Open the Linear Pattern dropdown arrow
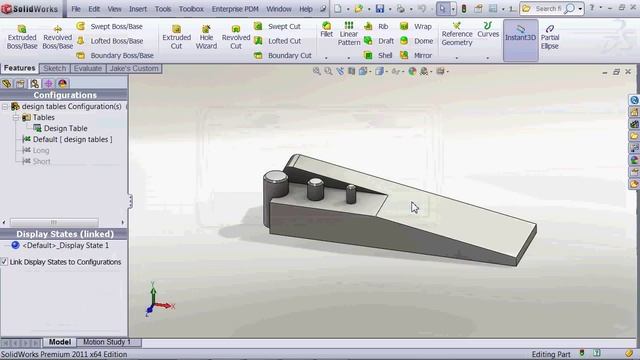This screenshot has width=640, height=360. [x=349, y=58]
